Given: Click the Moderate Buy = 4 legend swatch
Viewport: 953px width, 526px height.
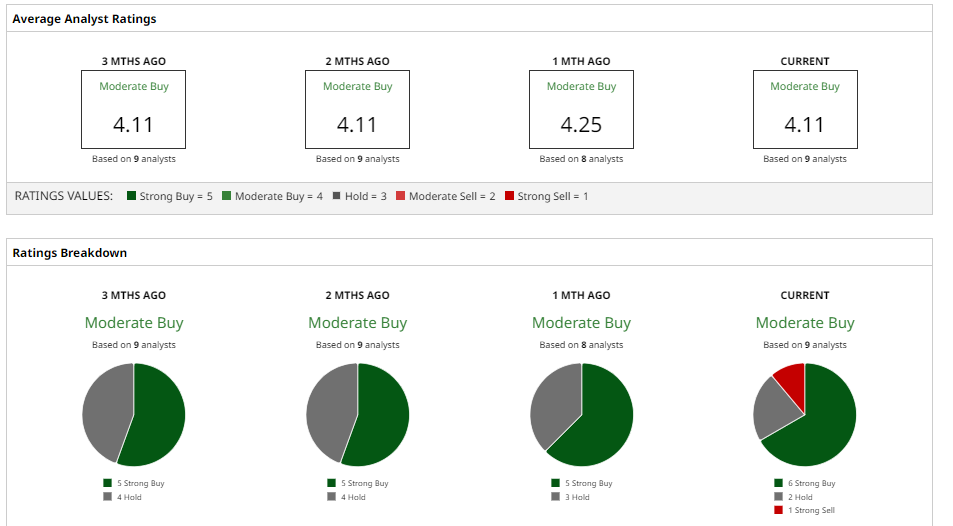Looking at the screenshot, I should [226, 197].
